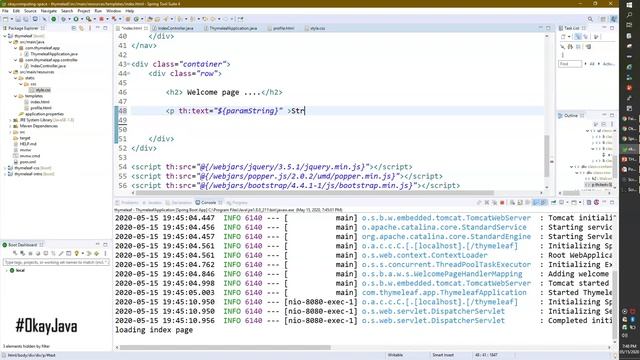Terminate the running app from Console toolbar
The height and width of the screenshot is (360, 640).
coord(502,202)
